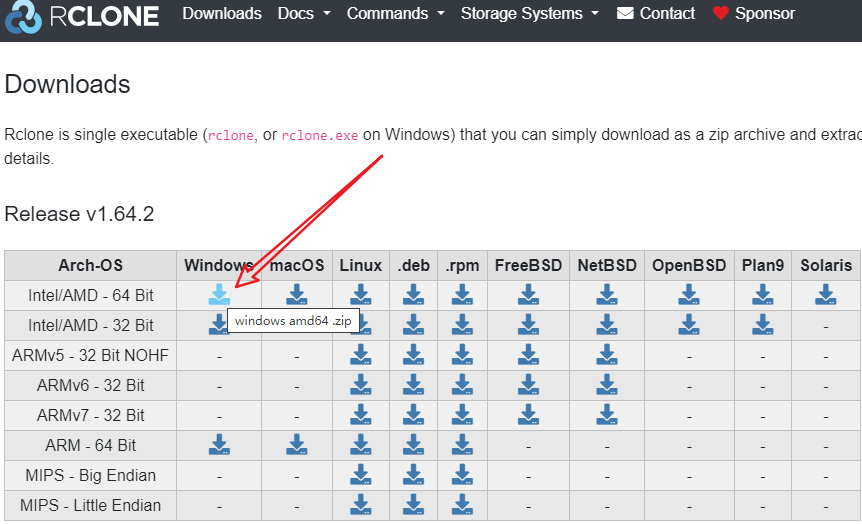
Task: Click the 'Downloads' page heading
Action: point(67,84)
